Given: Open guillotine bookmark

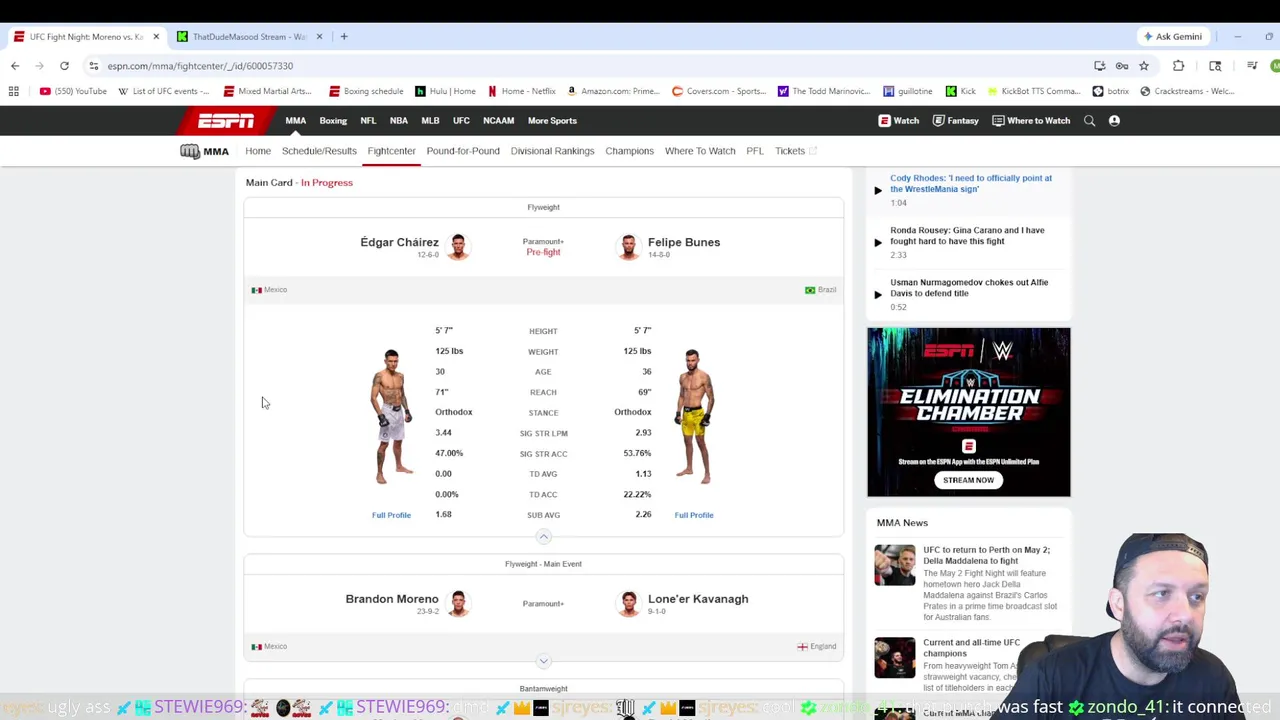Looking at the screenshot, I should click(x=908, y=91).
